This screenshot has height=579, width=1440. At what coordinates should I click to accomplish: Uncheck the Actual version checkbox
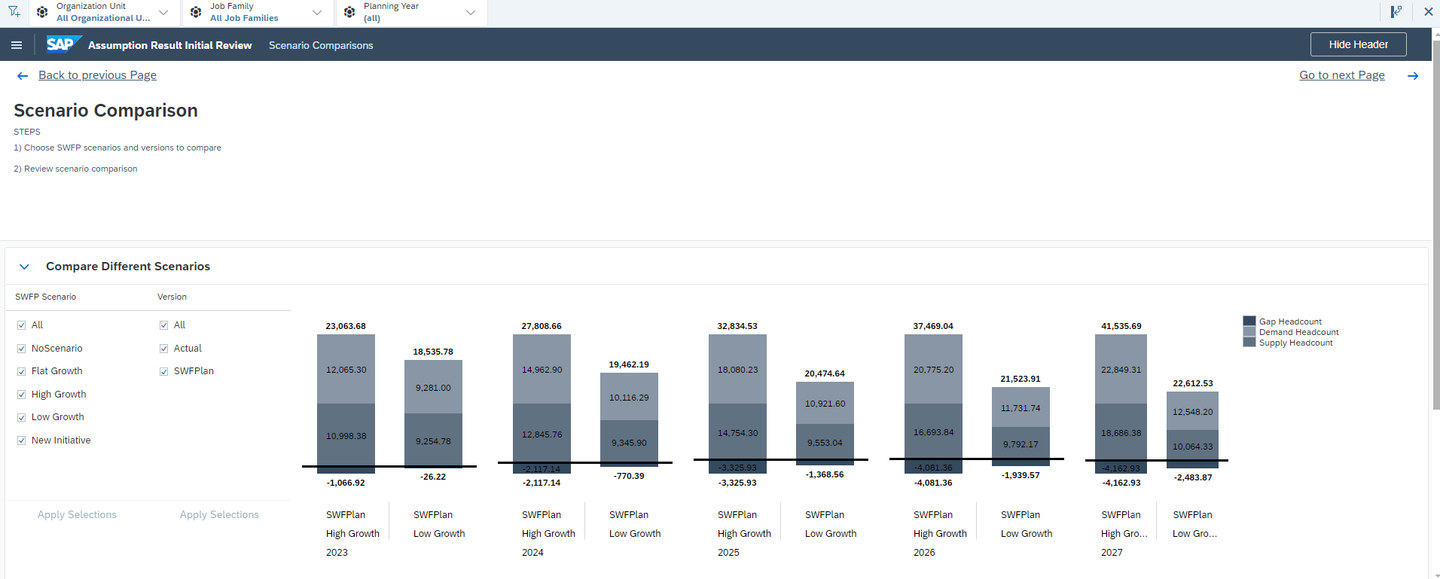coord(164,348)
